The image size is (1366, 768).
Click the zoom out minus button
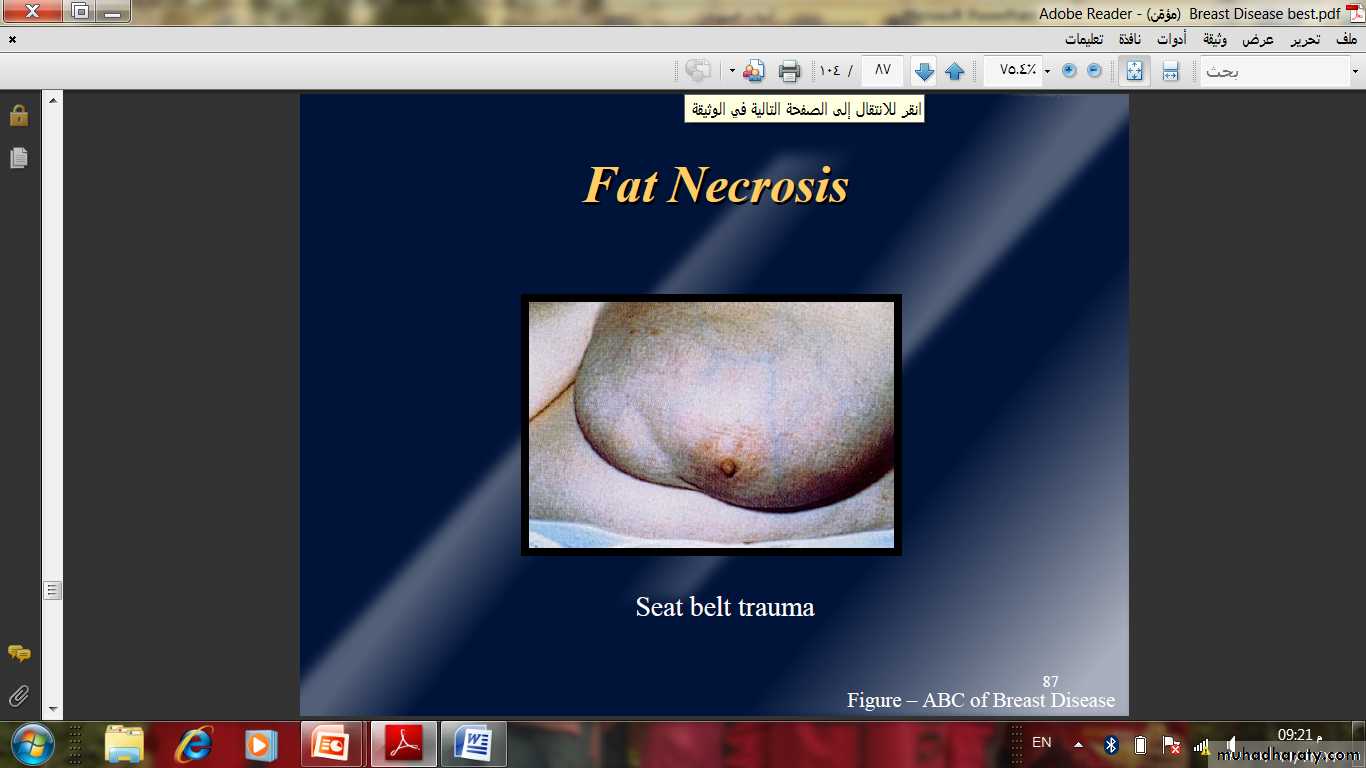pyautogui.click(x=1094, y=71)
